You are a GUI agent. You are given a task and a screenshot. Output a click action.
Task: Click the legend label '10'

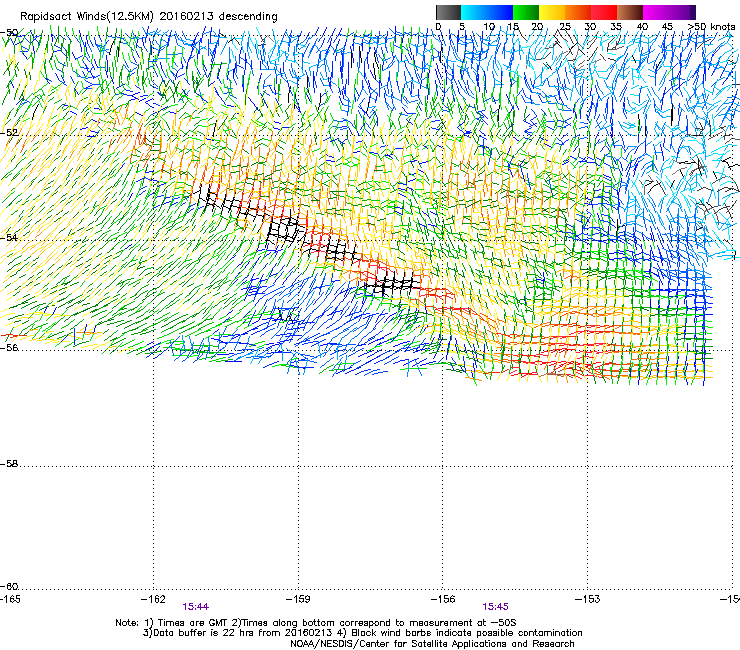pyautogui.click(x=489, y=27)
